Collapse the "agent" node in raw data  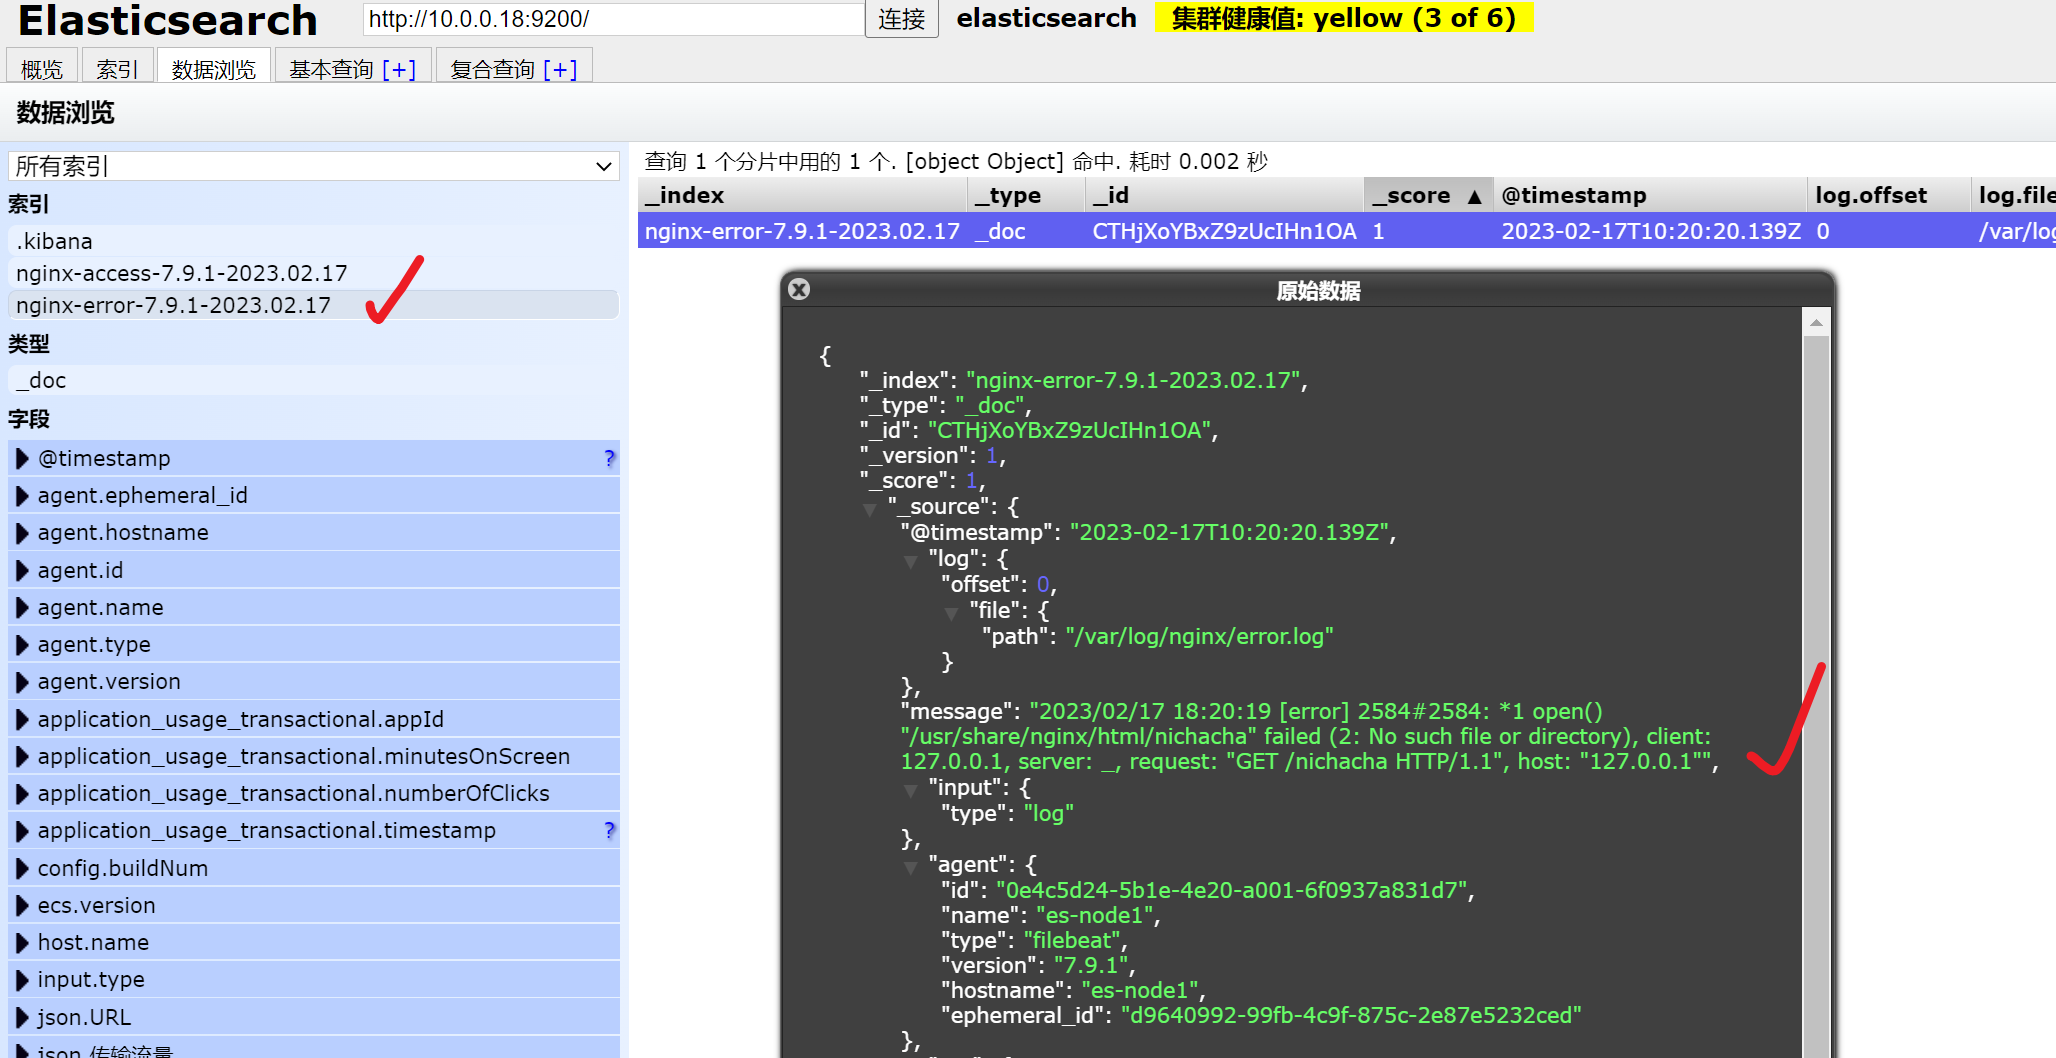pos(911,867)
